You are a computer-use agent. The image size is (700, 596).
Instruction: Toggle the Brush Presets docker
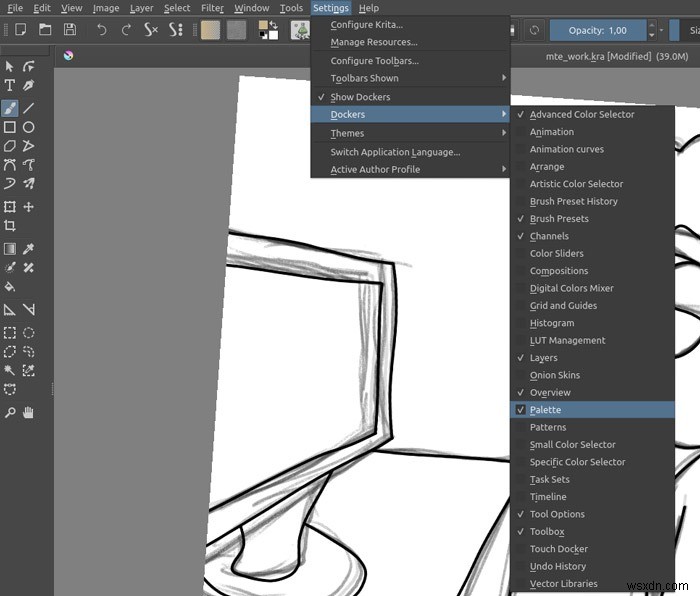[x=592, y=219]
